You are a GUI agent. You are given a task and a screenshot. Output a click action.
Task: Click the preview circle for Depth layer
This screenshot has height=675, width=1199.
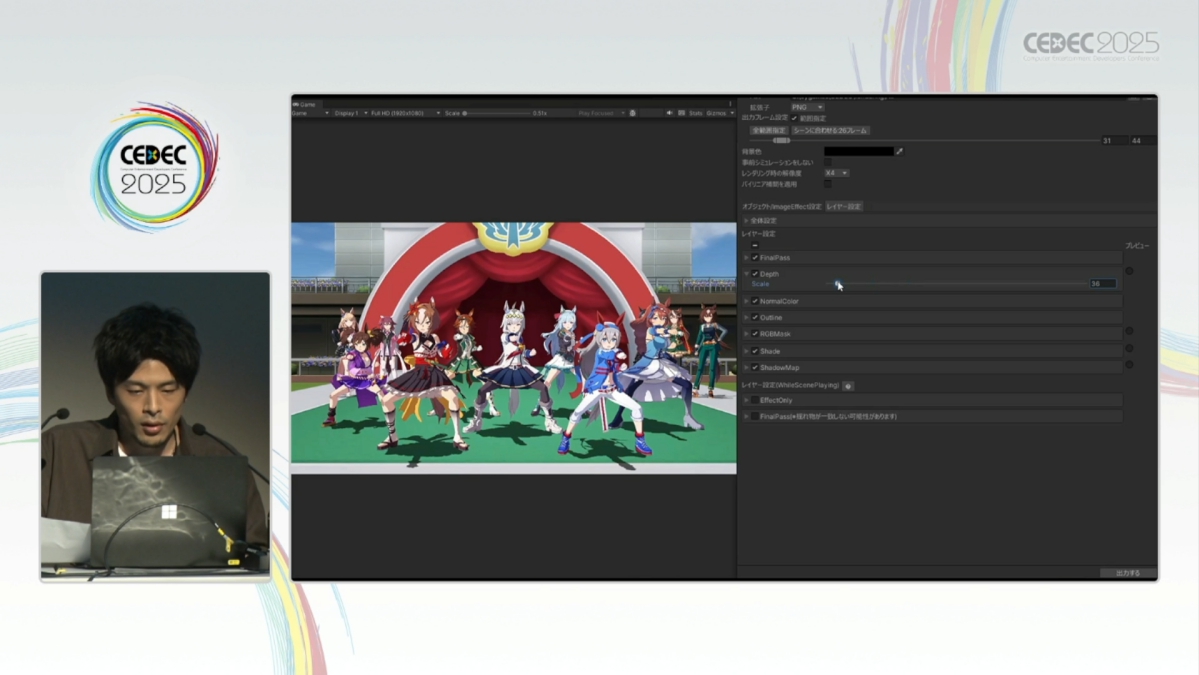(x=1129, y=271)
